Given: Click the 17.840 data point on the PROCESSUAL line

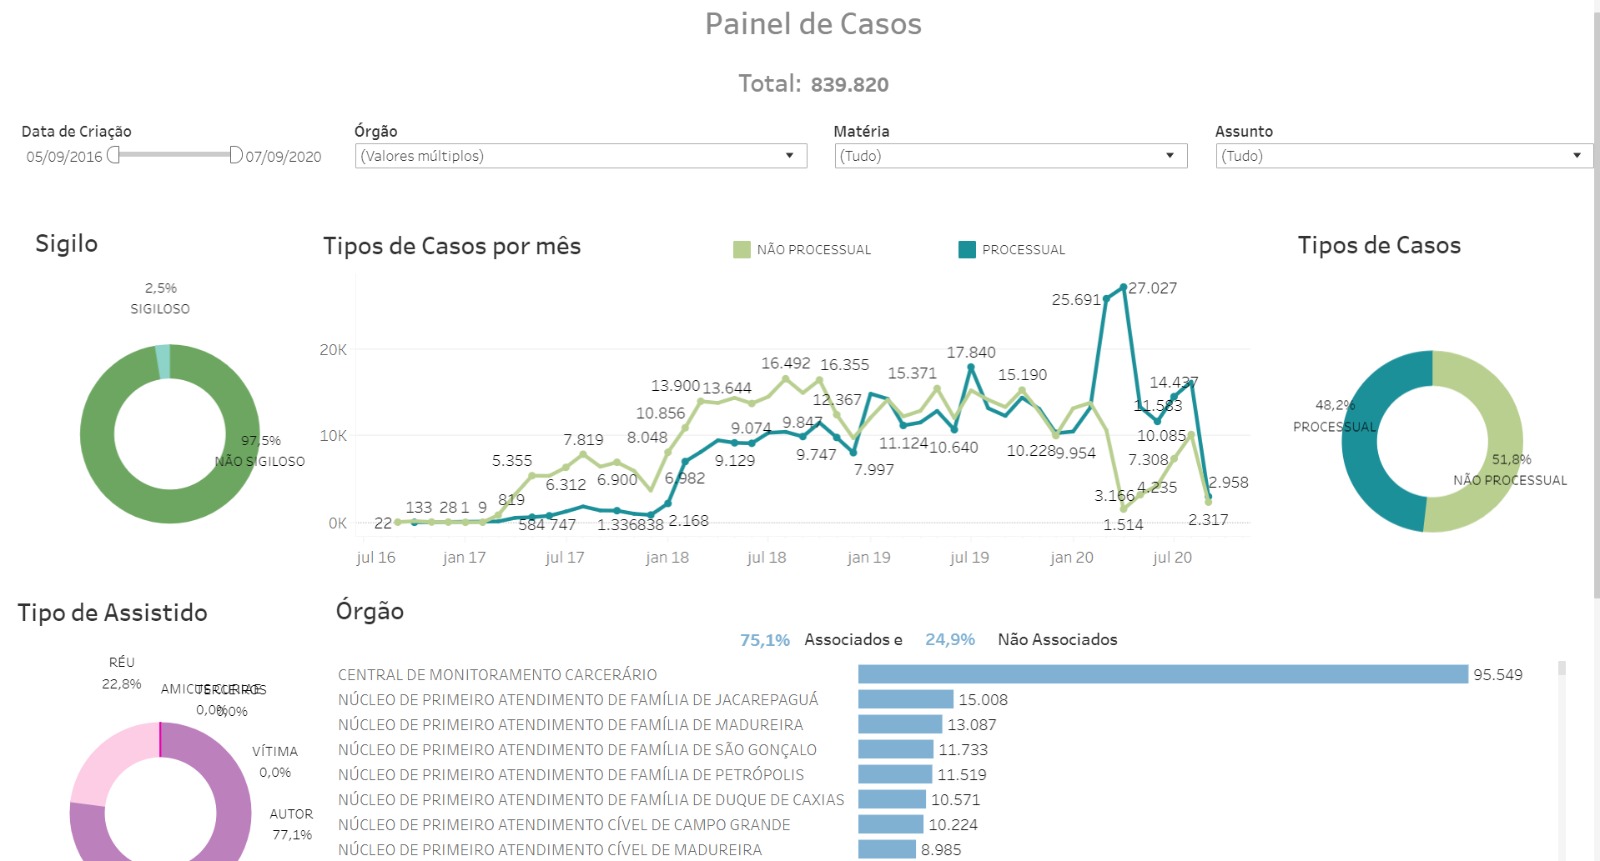Looking at the screenshot, I should click(x=971, y=368).
